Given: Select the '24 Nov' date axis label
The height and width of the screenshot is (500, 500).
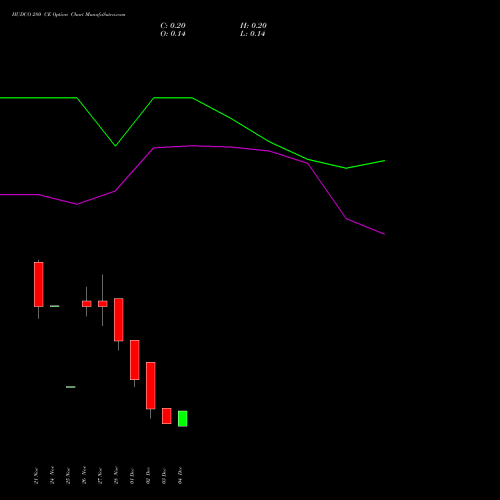Looking at the screenshot, I should (x=52, y=475).
